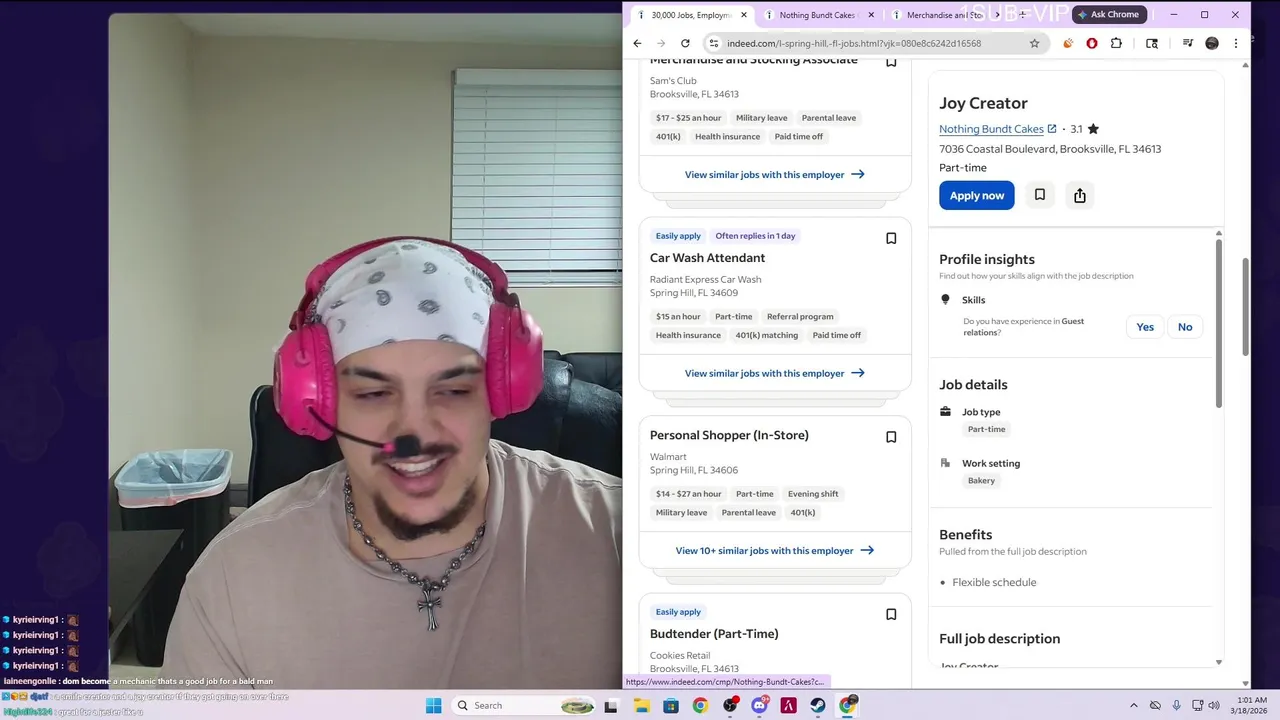Open the Personal Shopper (In-Store) listing
1280x720 pixels.
(729, 435)
